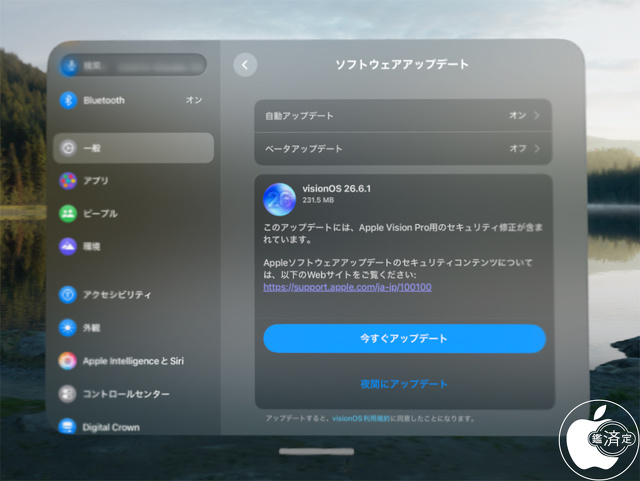Click the ベータアップデート label
This screenshot has width=640, height=481.
[x=304, y=149]
